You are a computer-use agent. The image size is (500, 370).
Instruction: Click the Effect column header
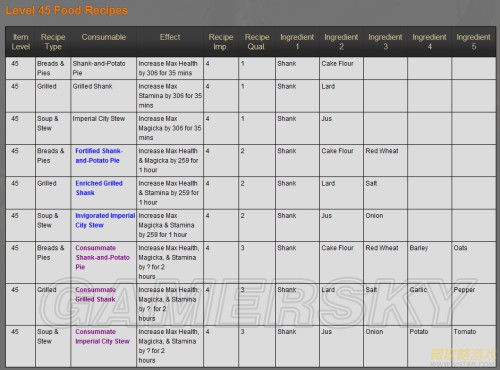(x=170, y=37)
